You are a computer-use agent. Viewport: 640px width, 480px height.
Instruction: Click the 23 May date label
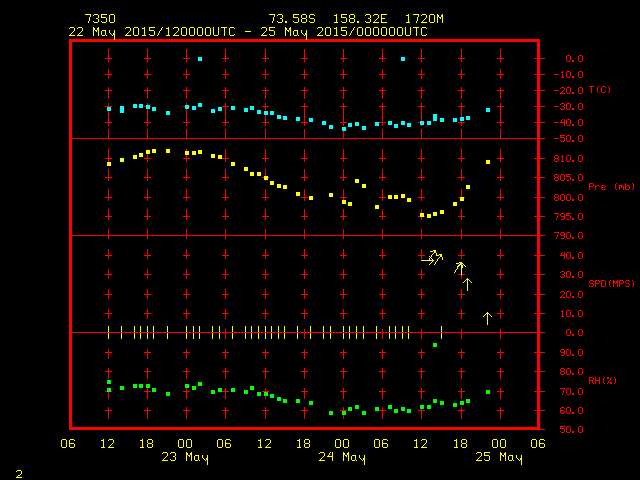[185, 457]
